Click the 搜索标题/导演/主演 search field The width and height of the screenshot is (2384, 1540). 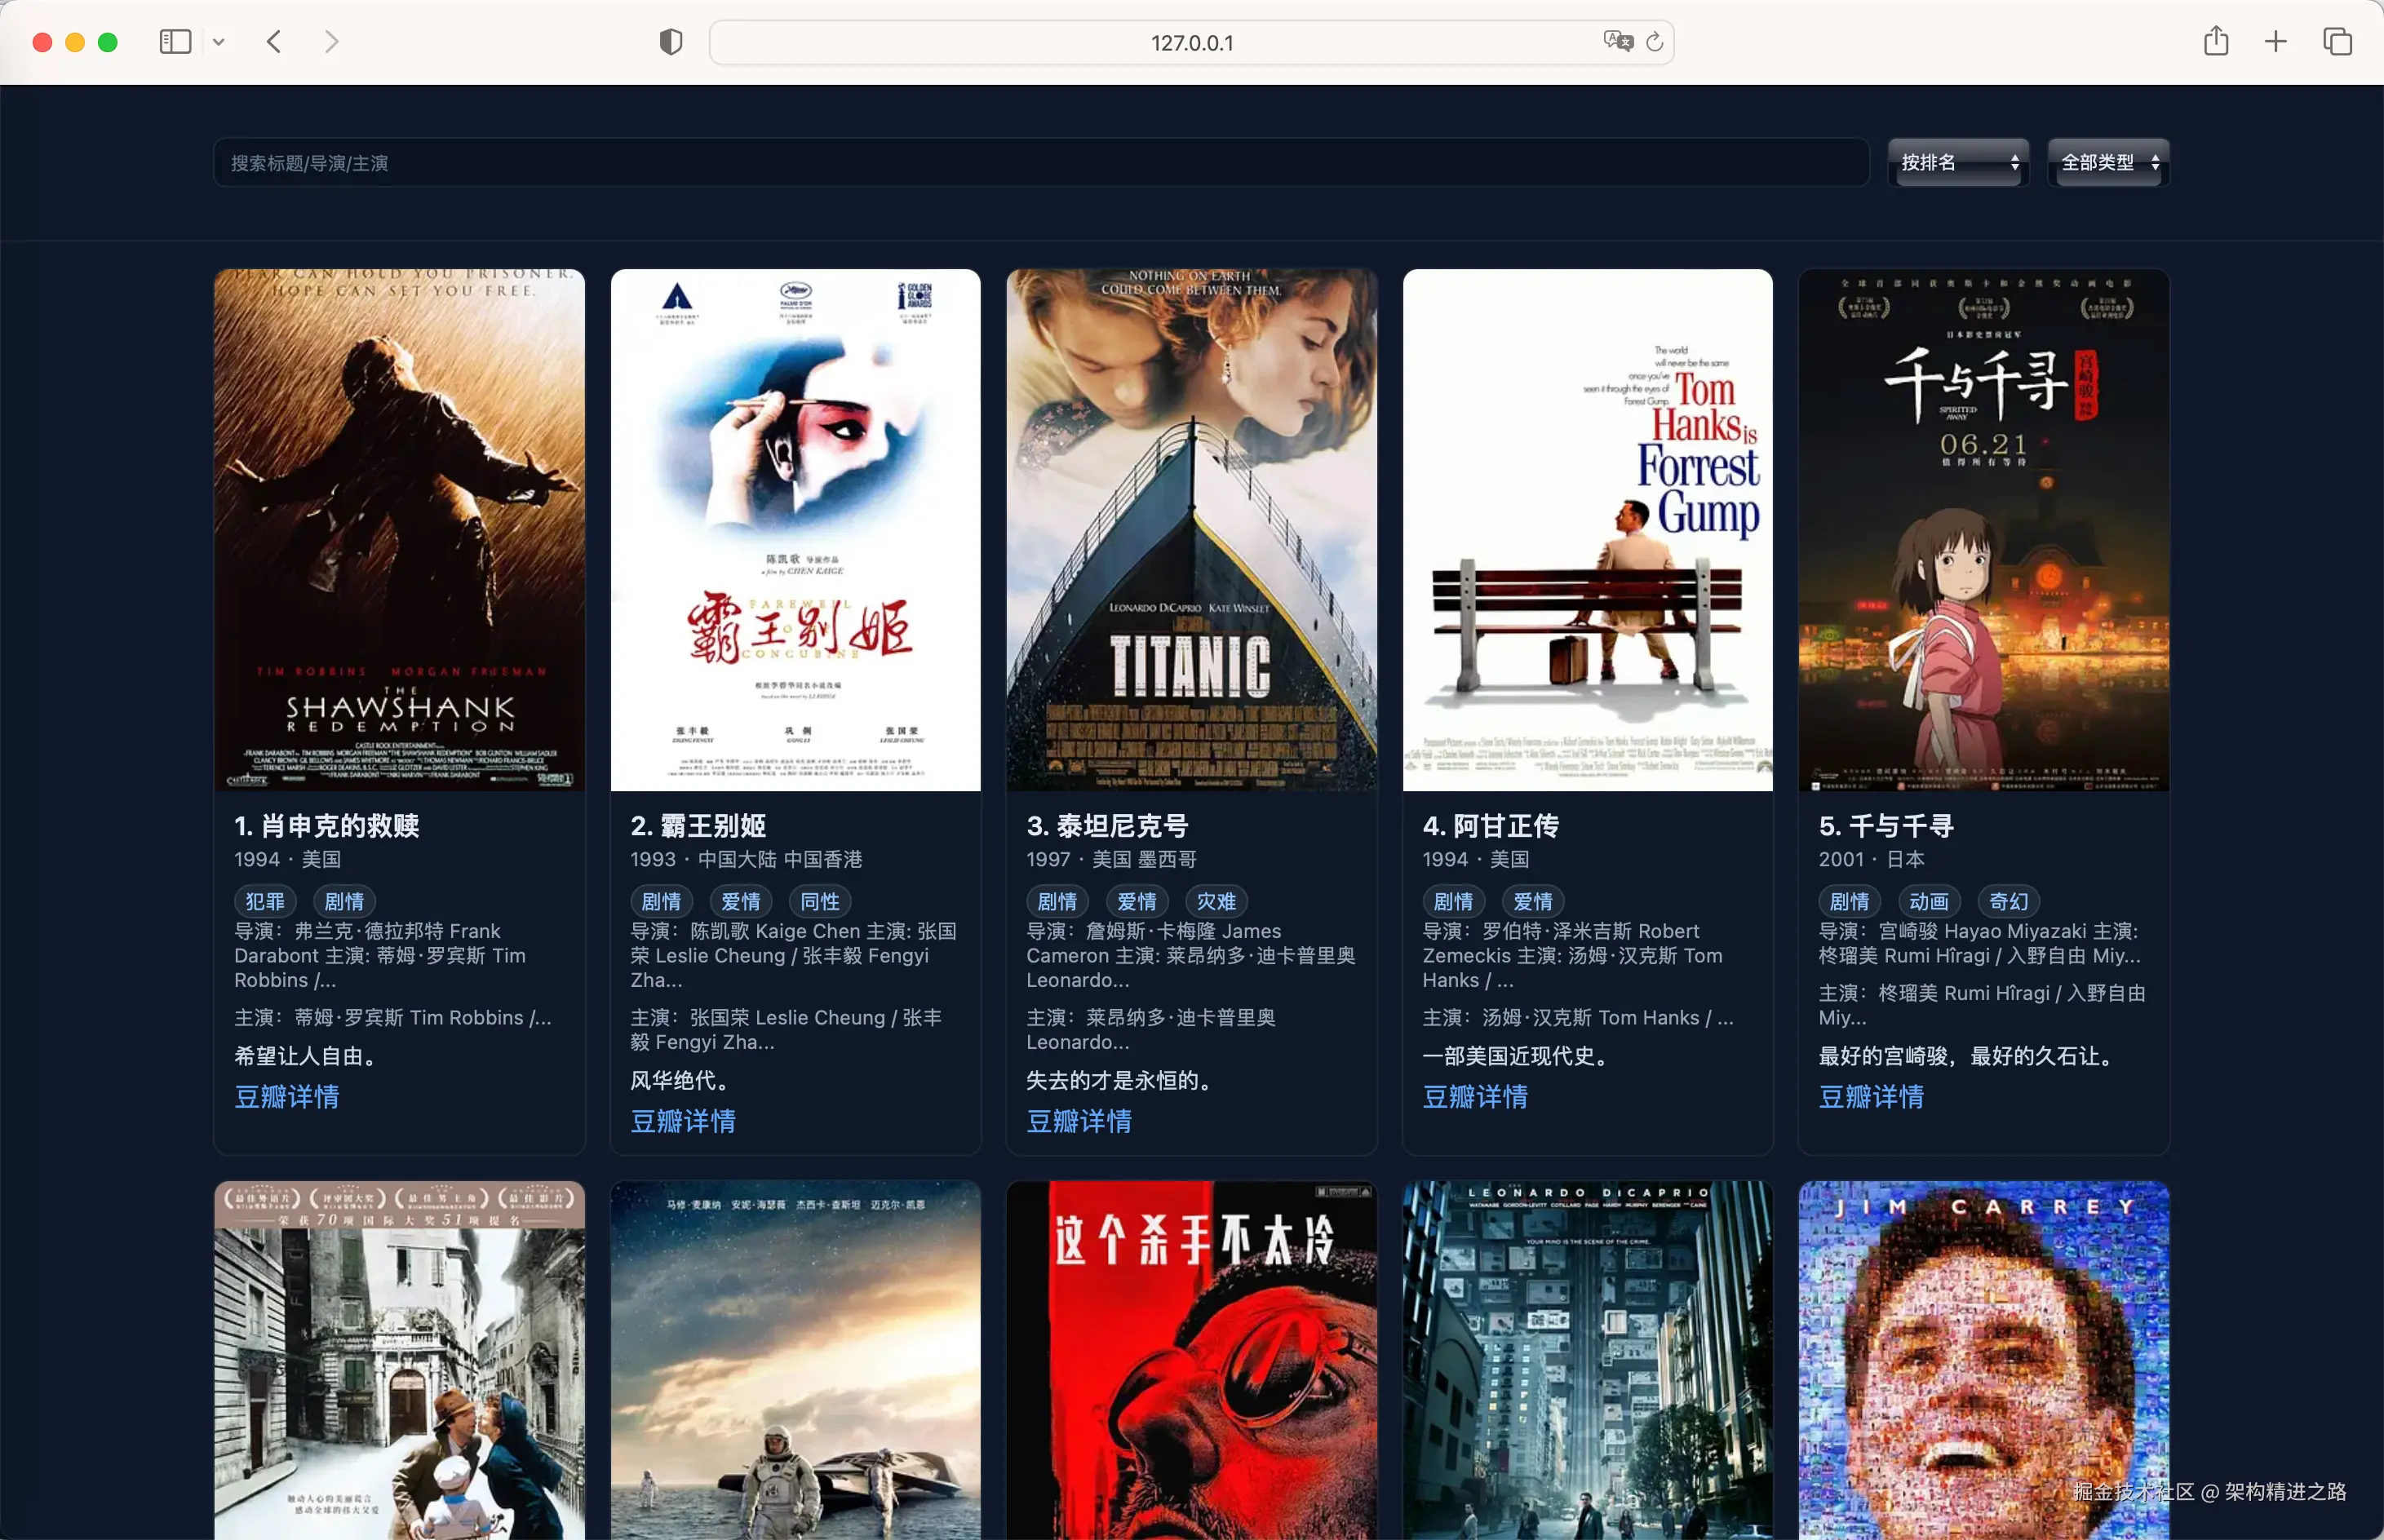pos(1040,163)
